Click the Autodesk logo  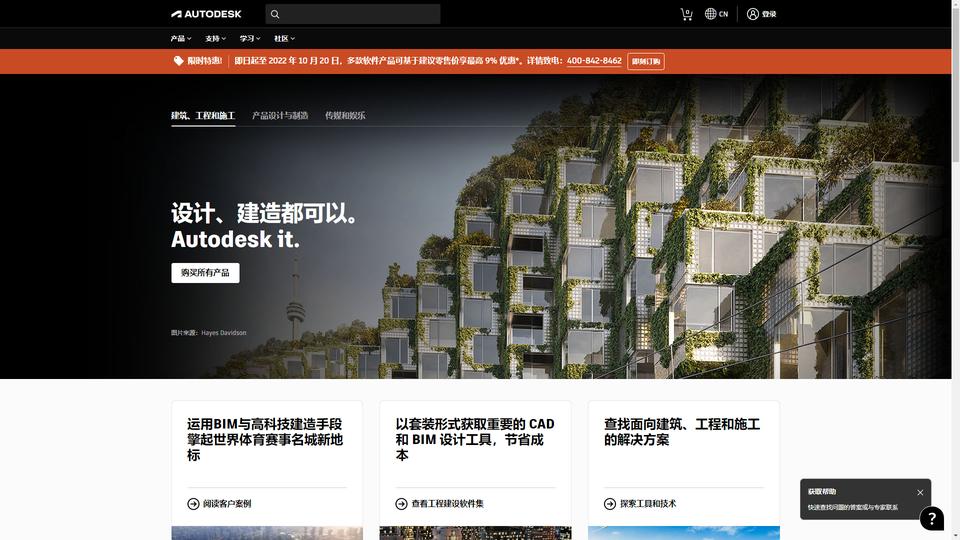click(206, 14)
